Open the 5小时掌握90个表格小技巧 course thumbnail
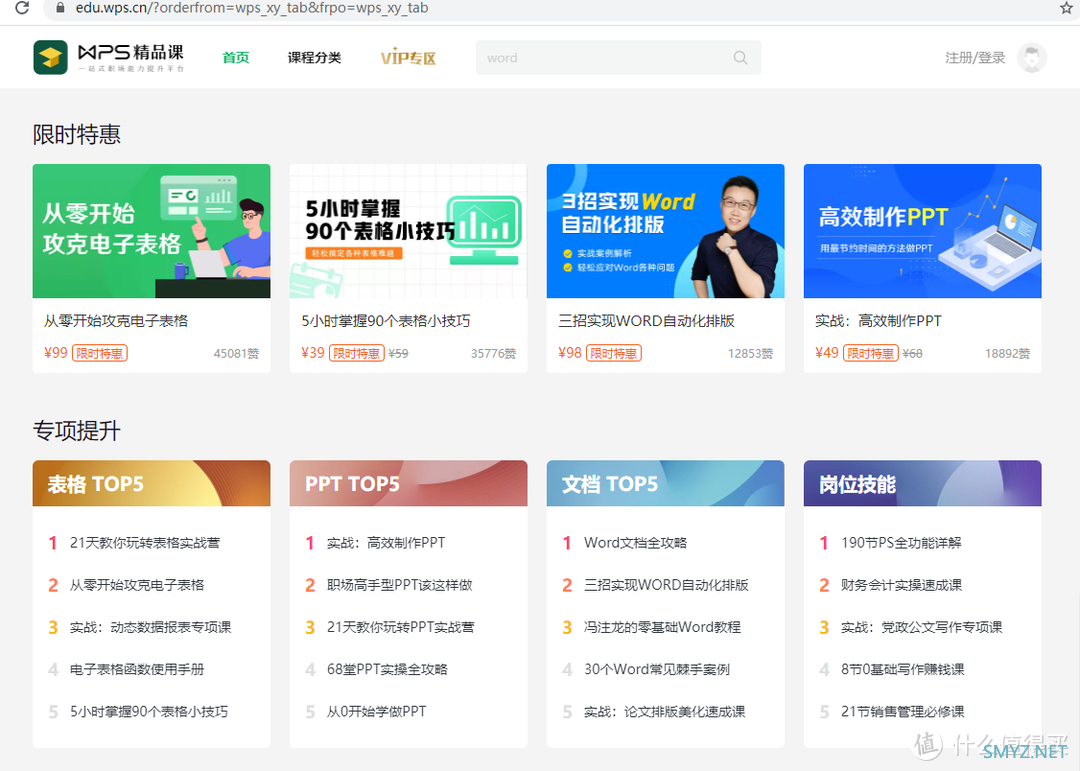Viewport: 1080px width, 771px height. click(408, 231)
